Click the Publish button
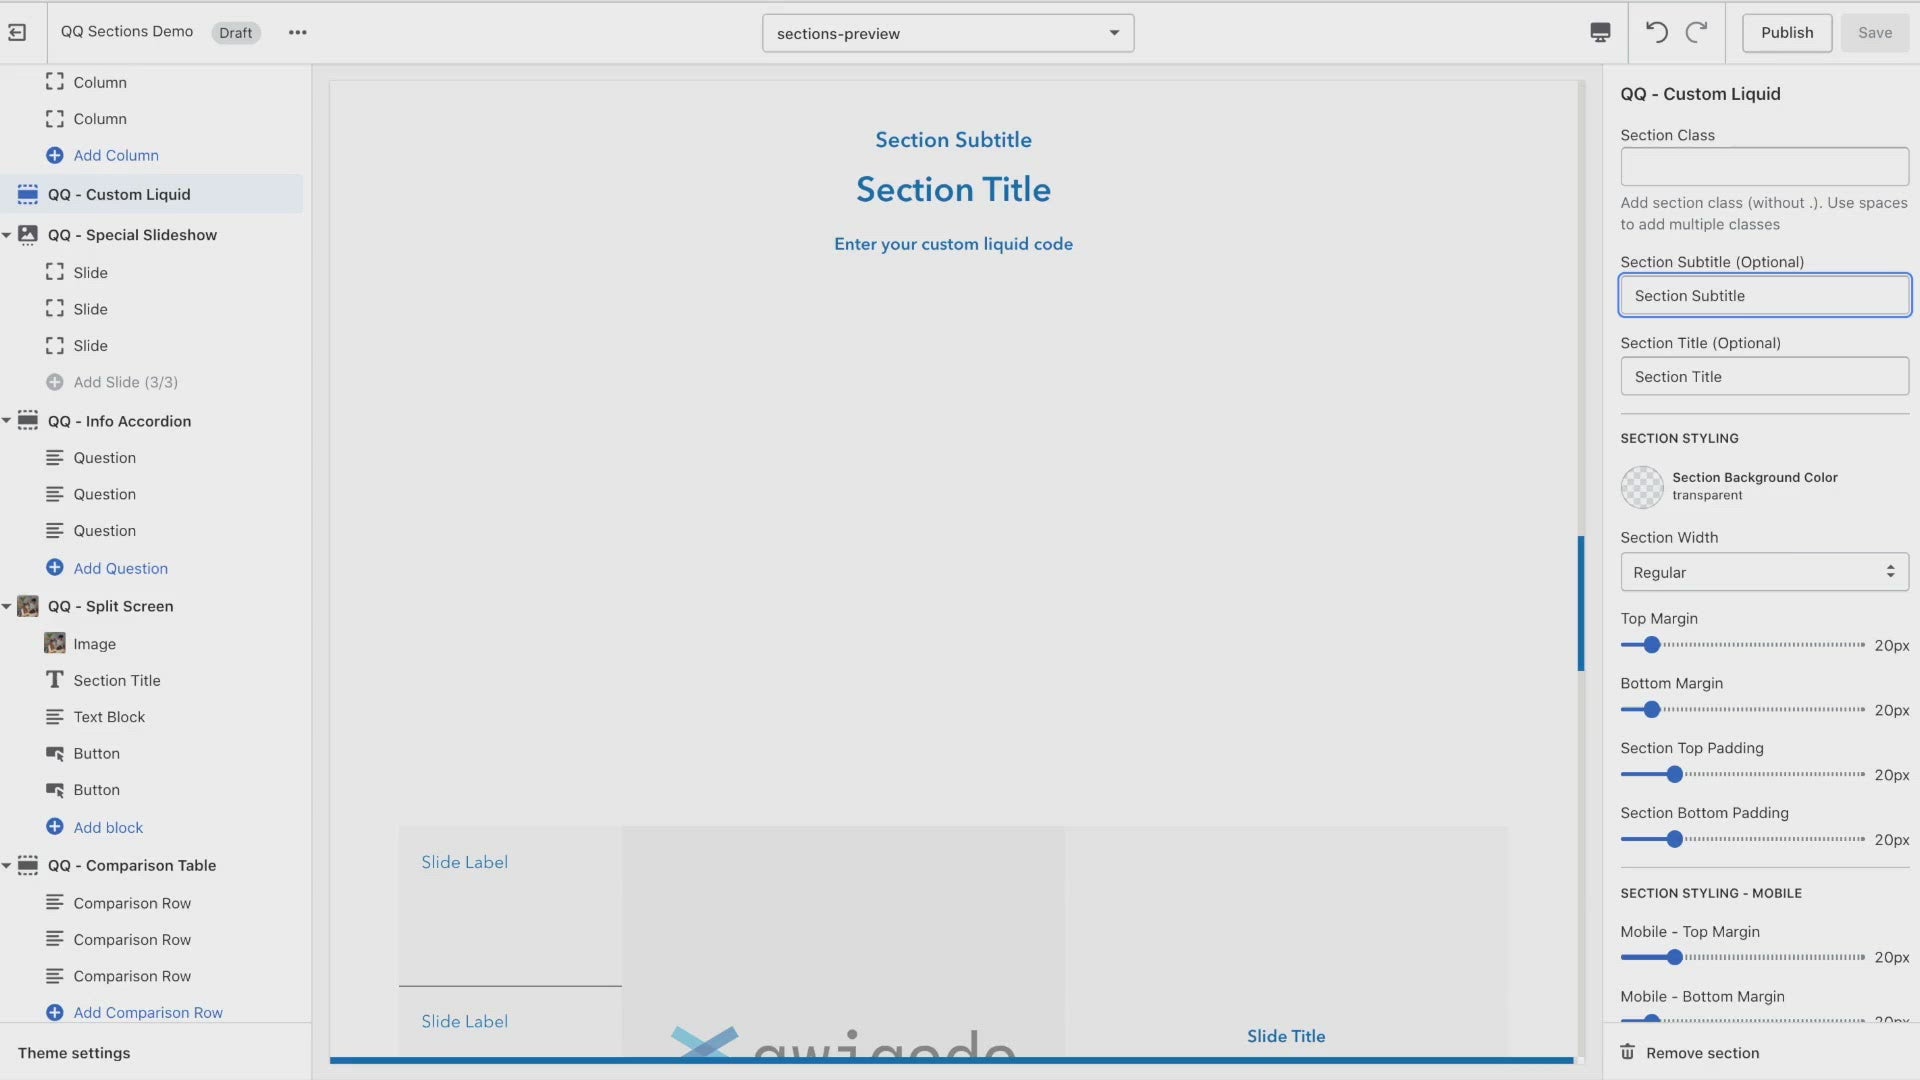The width and height of the screenshot is (1920, 1080). pos(1786,32)
